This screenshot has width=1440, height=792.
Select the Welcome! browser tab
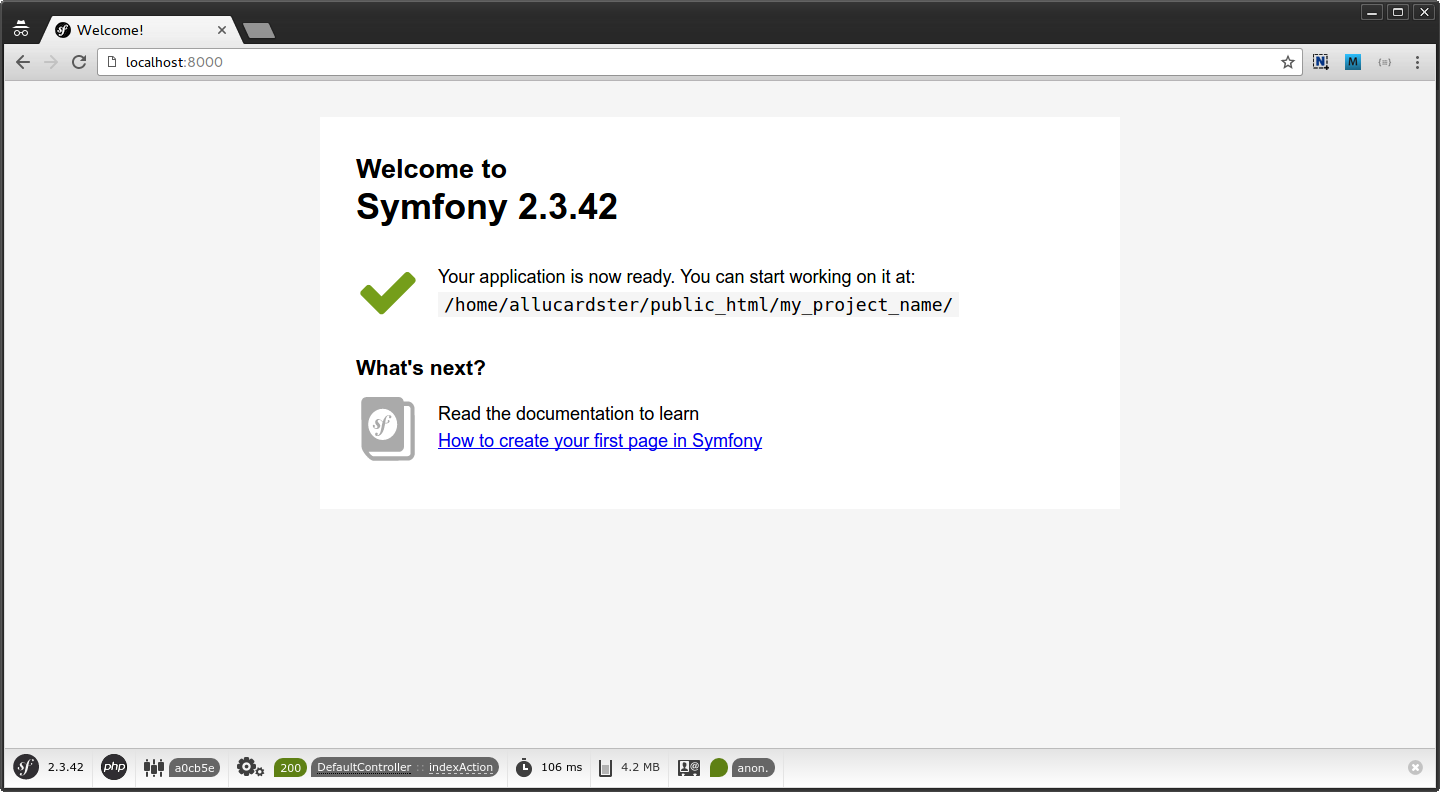[140, 30]
